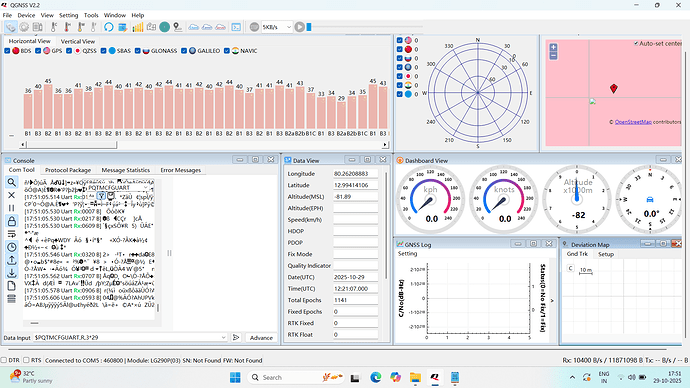Open the map location pin toolbar icon
This screenshot has width=690, height=388.
pyautogui.click(x=177, y=27)
